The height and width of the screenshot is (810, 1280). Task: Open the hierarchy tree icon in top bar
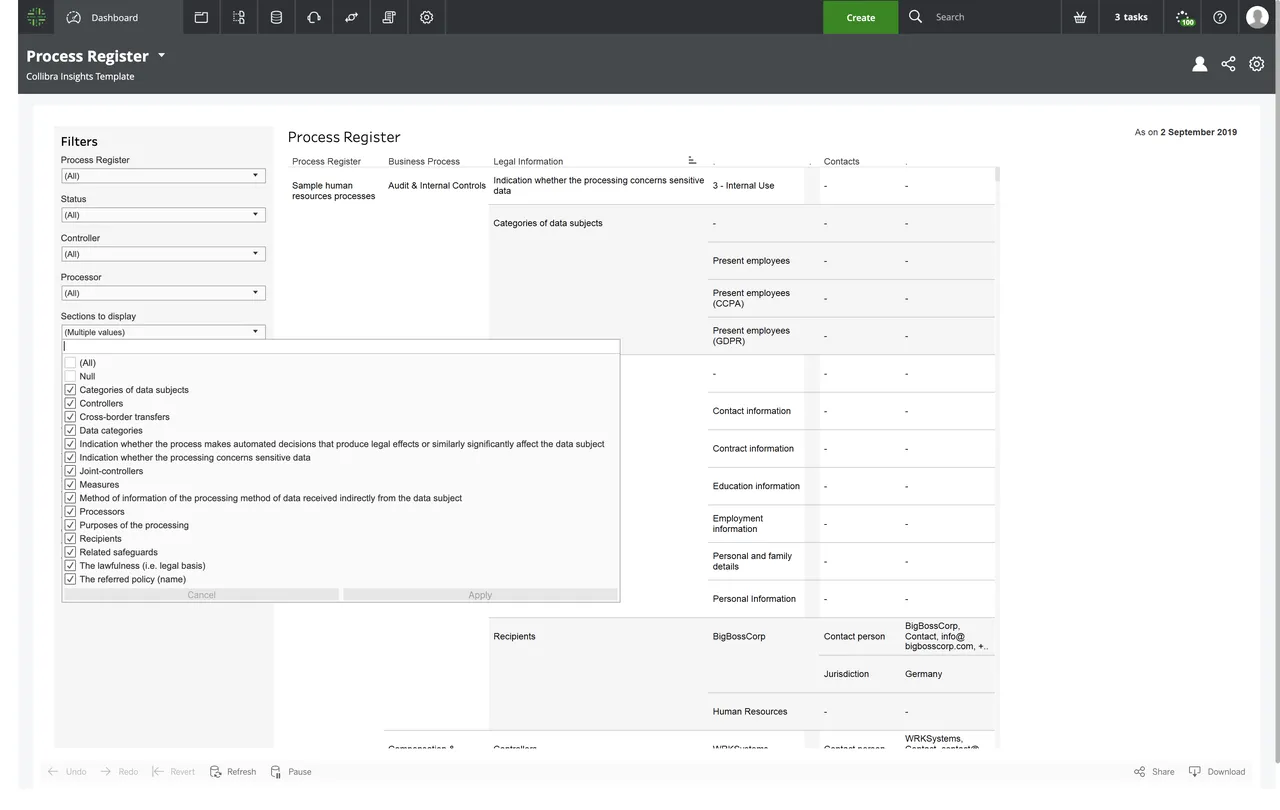pos(238,17)
